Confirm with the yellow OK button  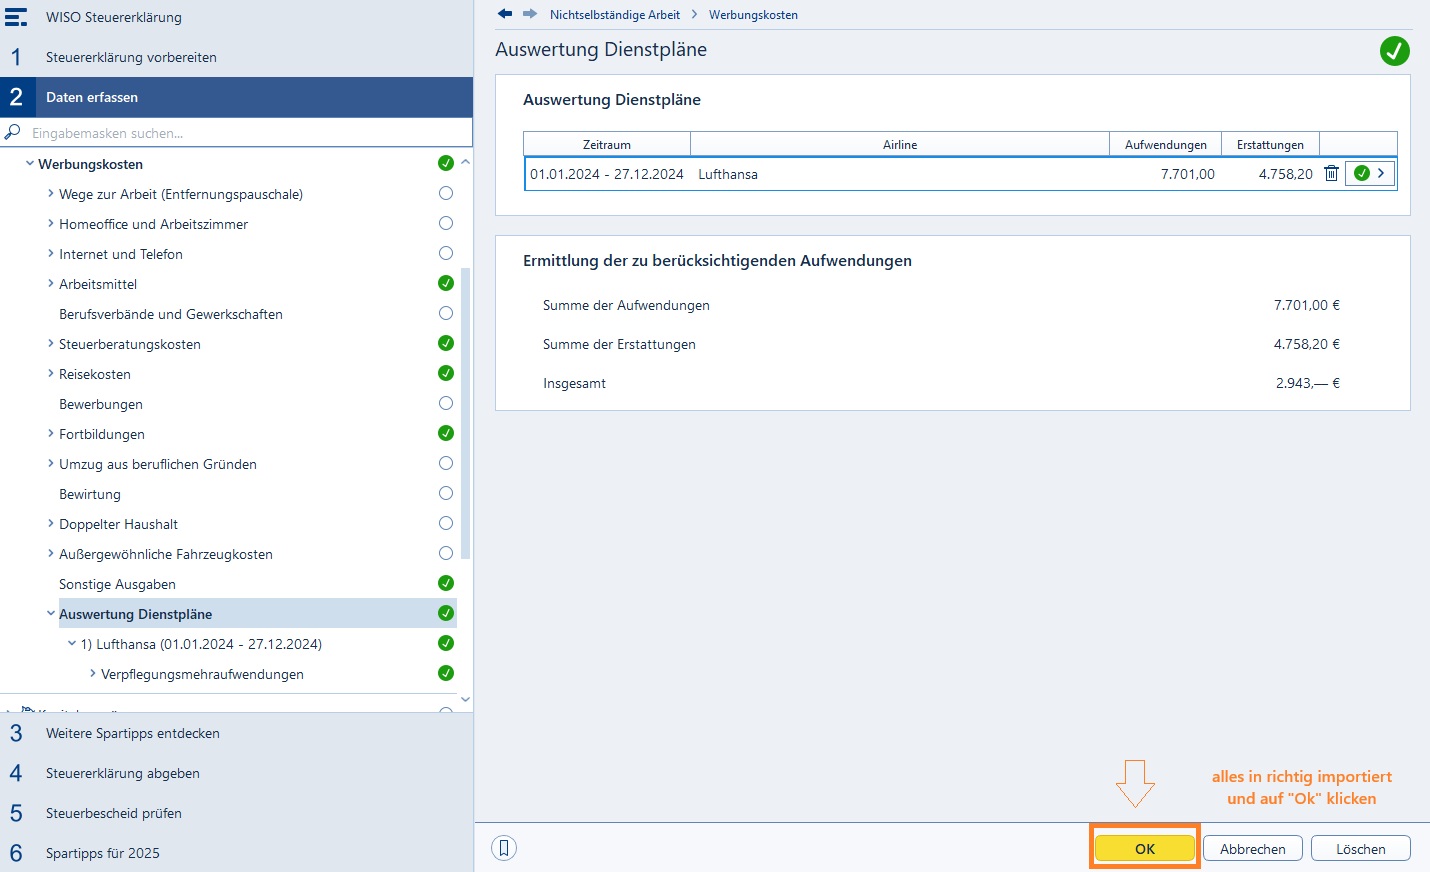pyautogui.click(x=1145, y=848)
